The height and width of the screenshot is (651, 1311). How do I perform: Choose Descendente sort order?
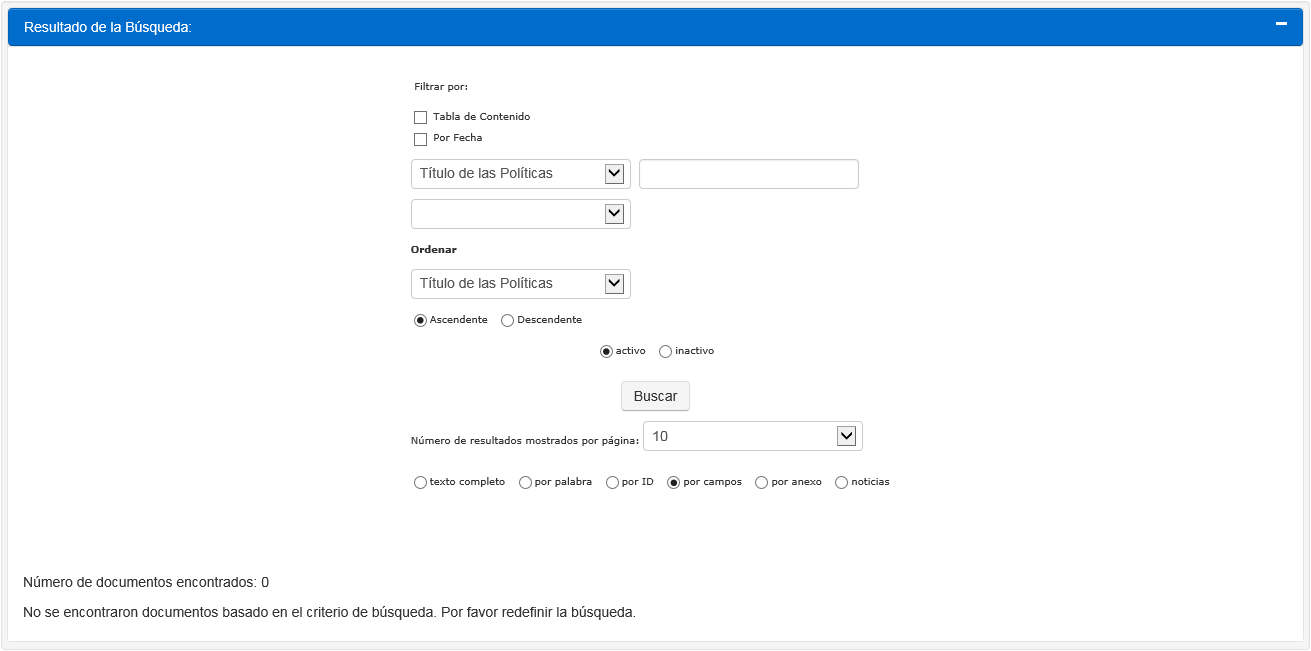[x=508, y=321]
